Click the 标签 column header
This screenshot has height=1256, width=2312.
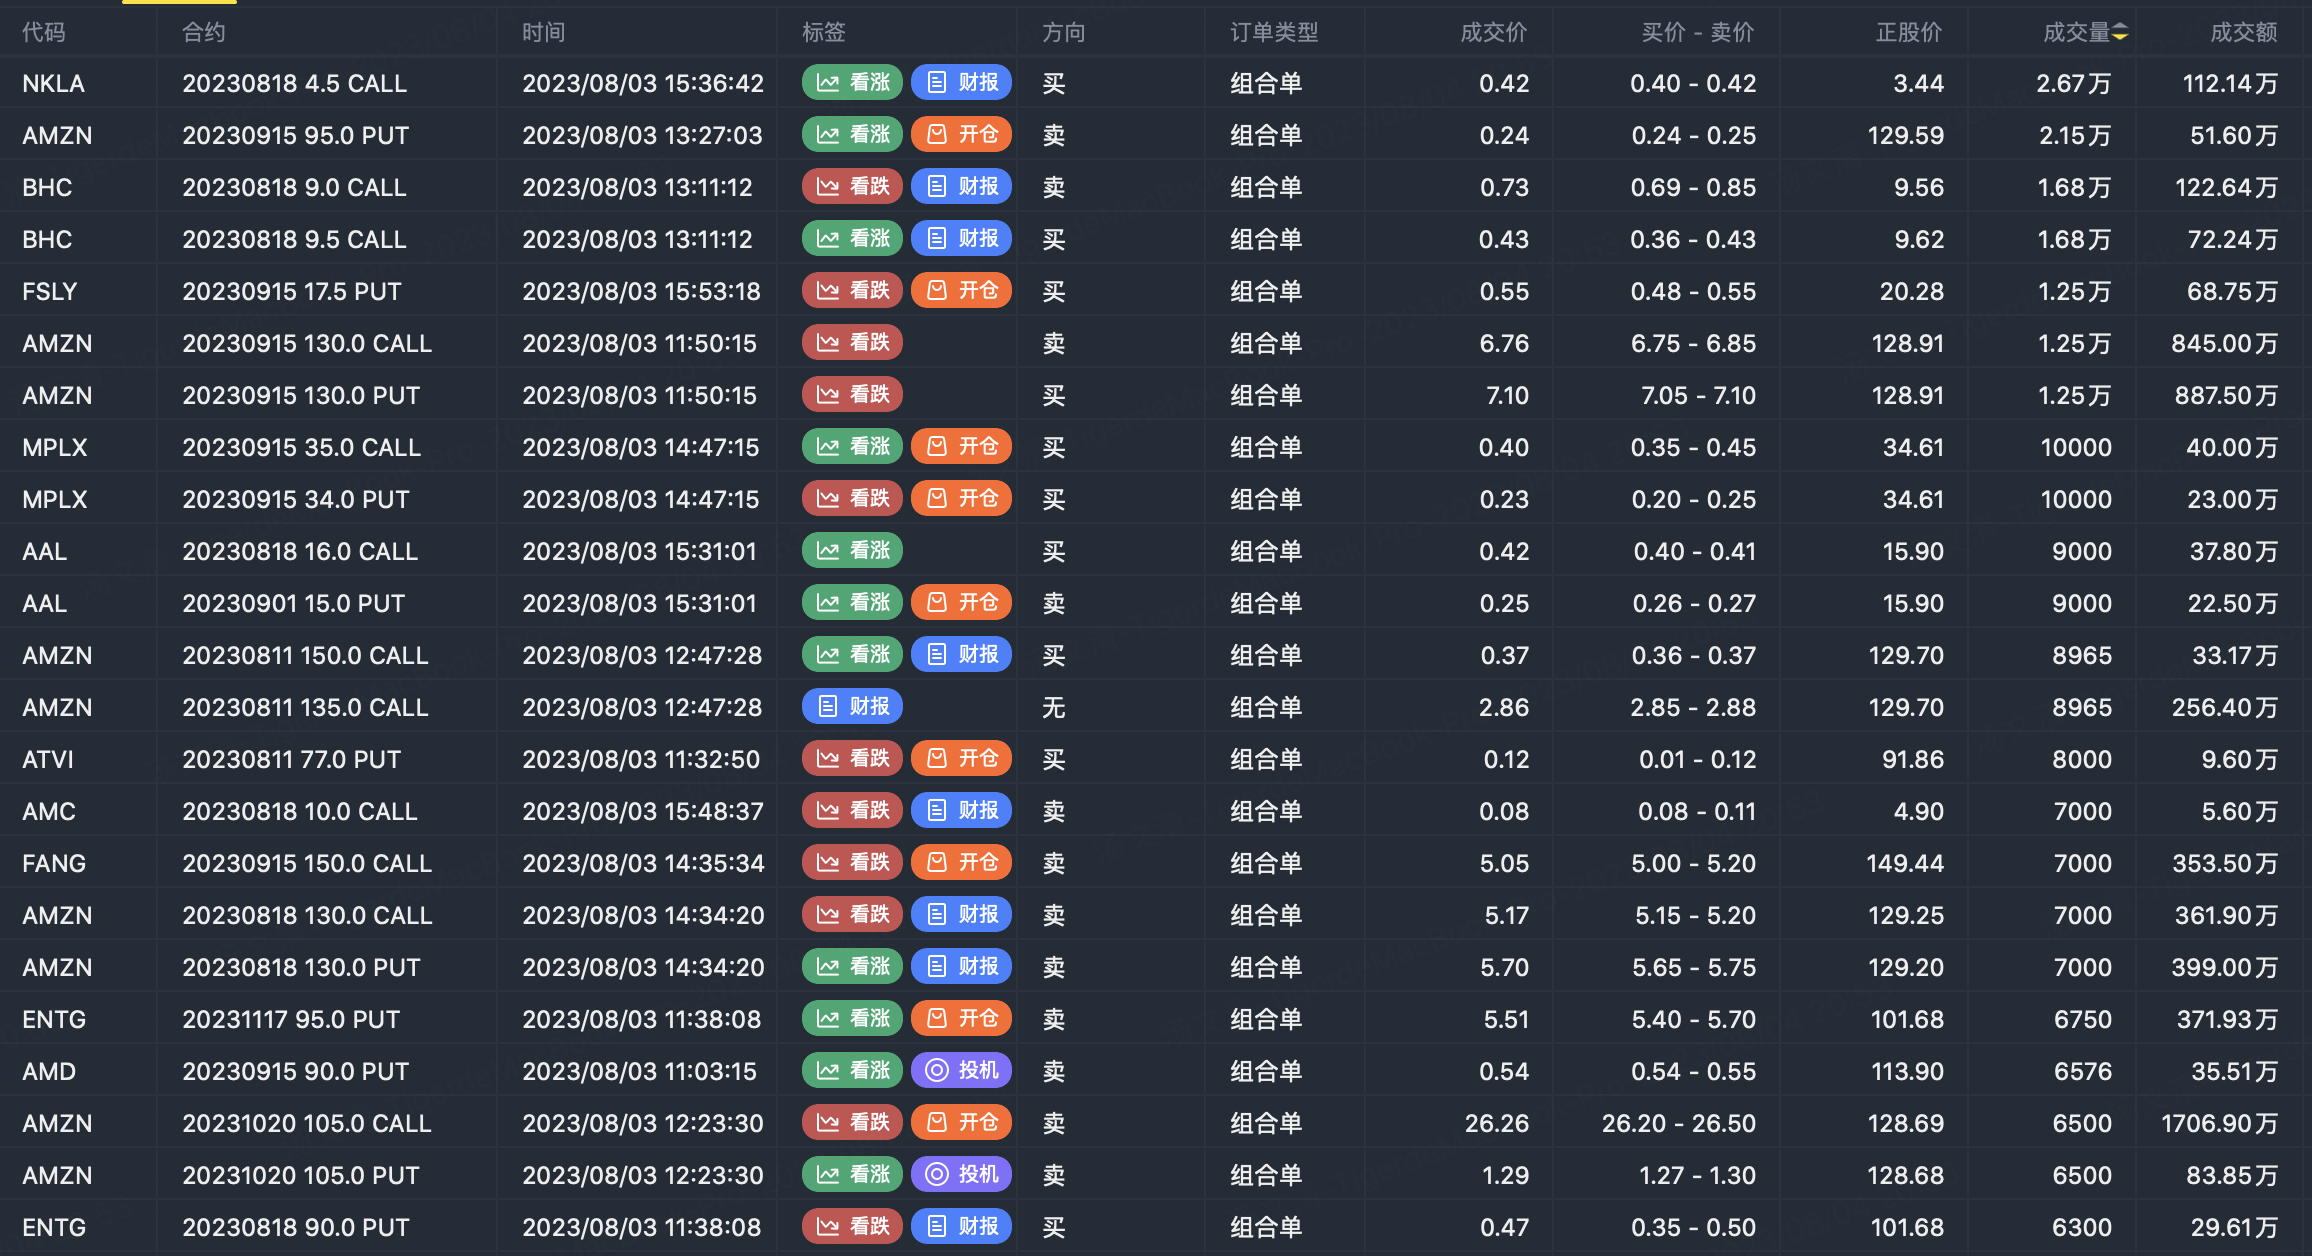tap(824, 33)
